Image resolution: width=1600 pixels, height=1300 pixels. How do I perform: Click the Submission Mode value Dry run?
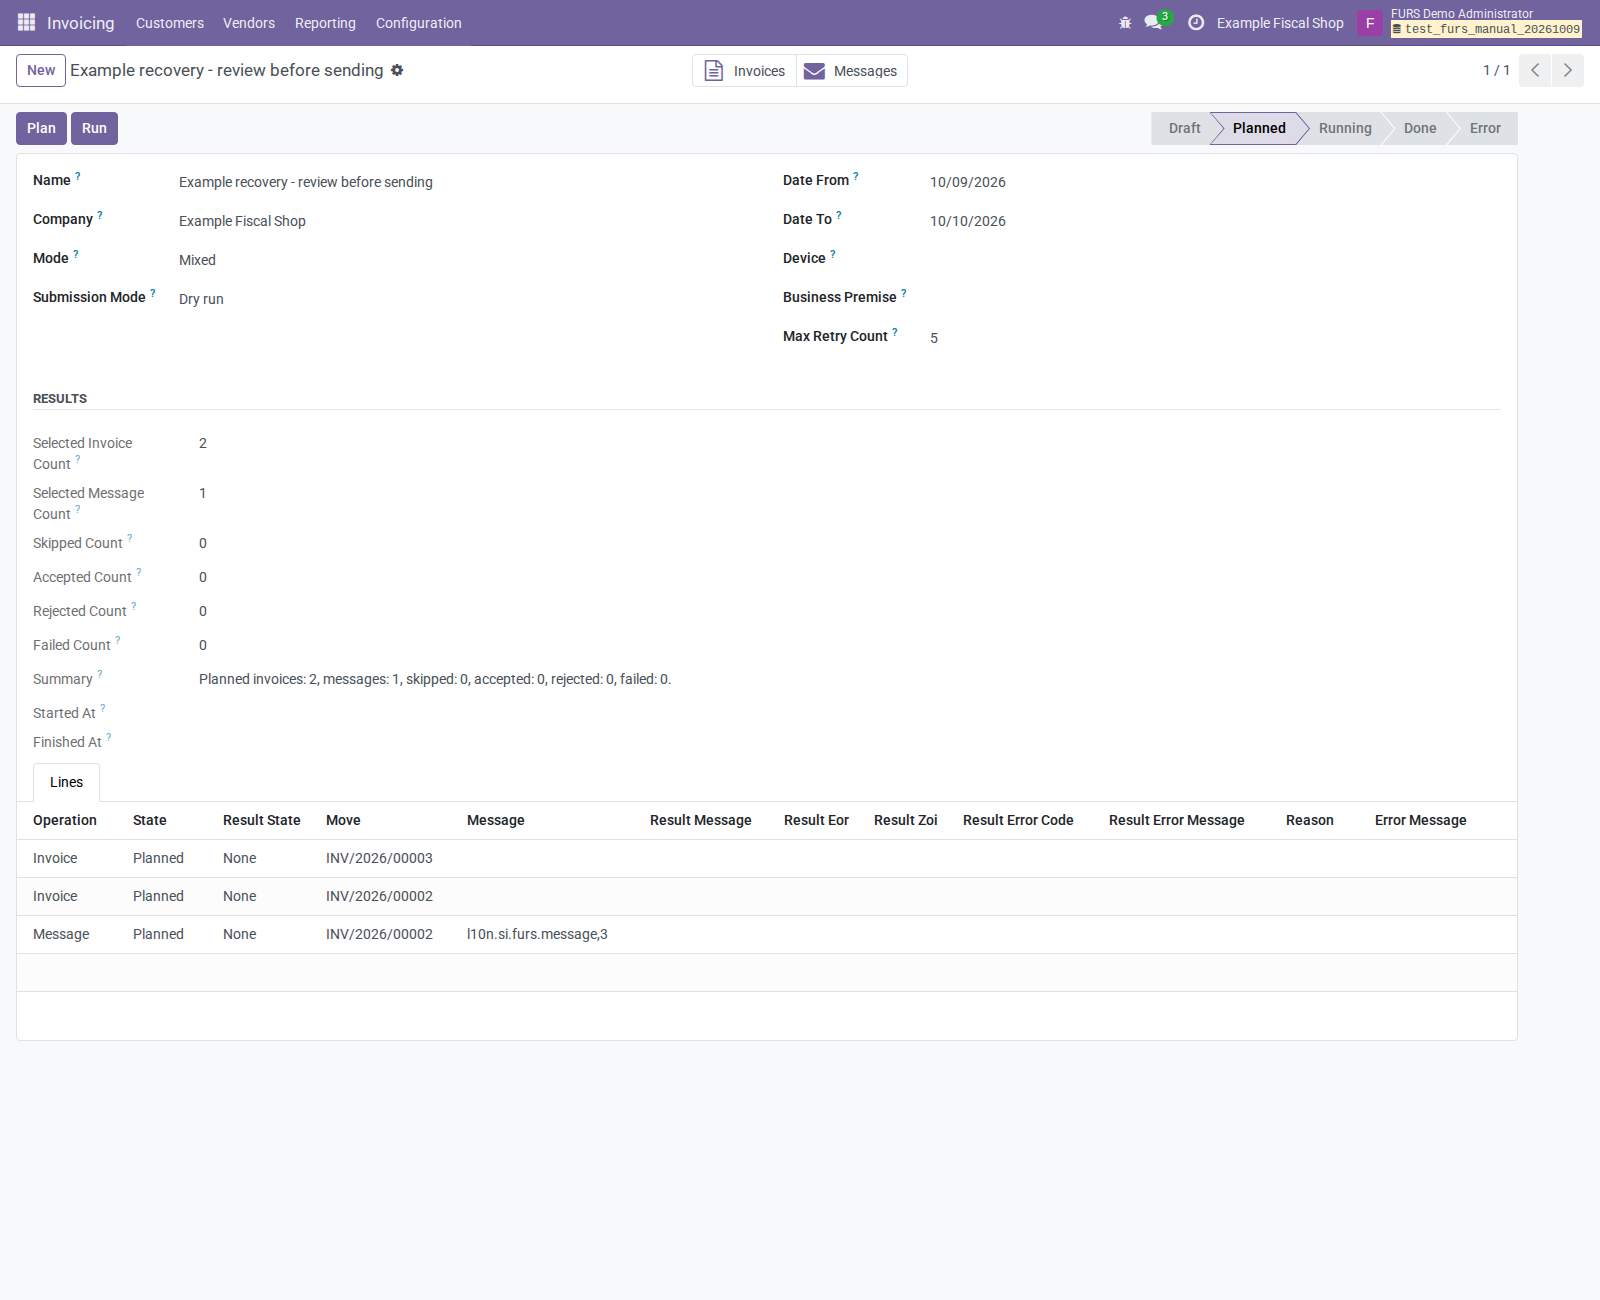click(201, 299)
